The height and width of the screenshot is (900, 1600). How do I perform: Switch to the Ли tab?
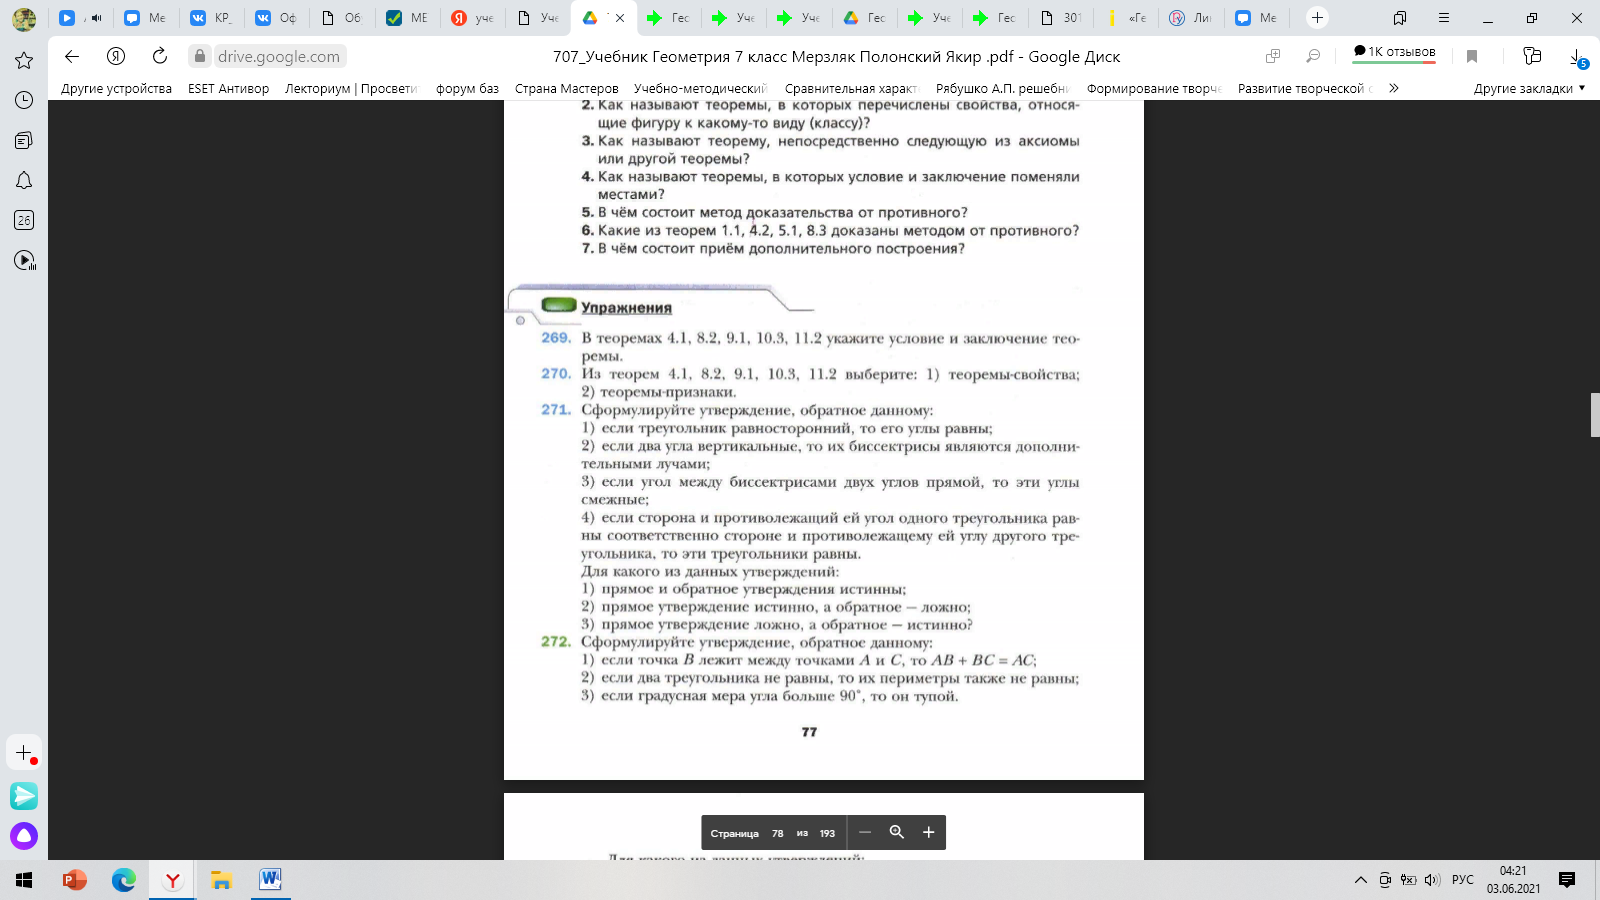point(1191,18)
